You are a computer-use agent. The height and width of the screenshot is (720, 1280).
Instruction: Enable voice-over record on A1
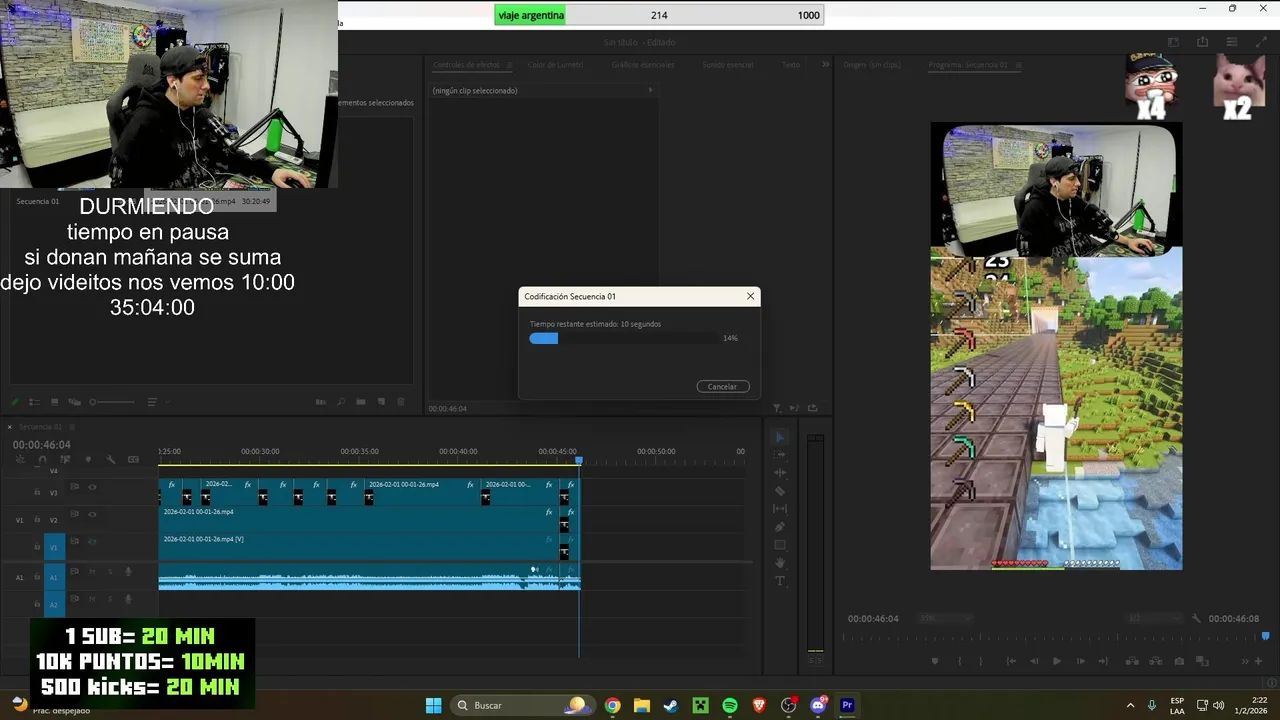coord(128,571)
